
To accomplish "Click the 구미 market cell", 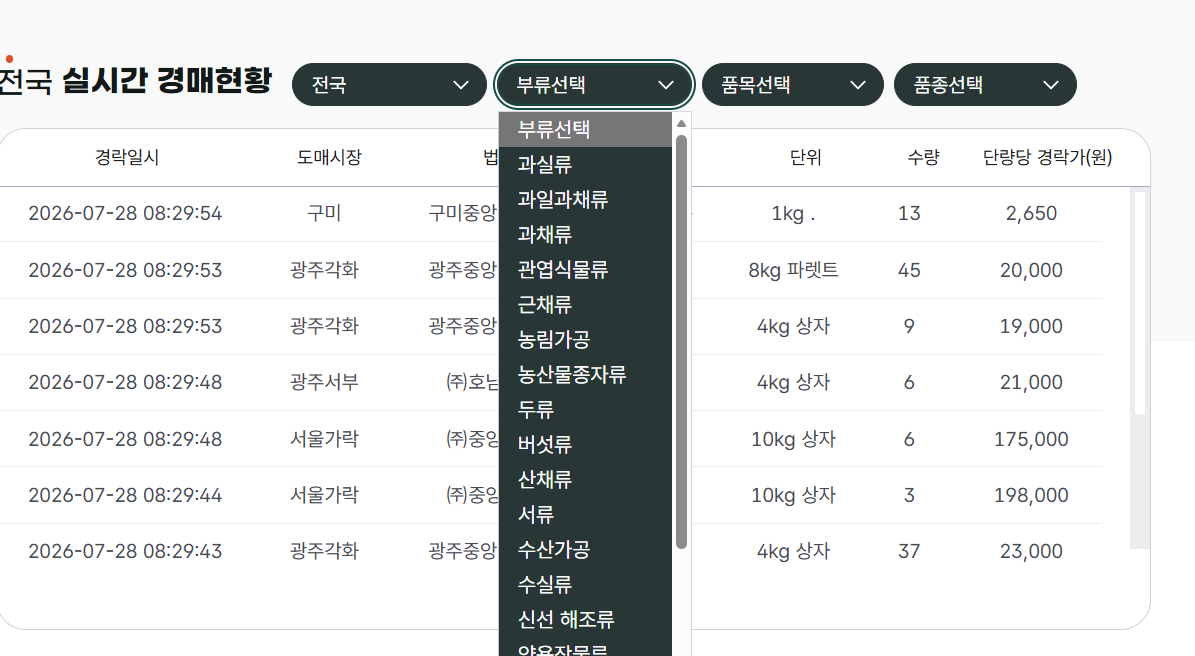I will [324, 213].
